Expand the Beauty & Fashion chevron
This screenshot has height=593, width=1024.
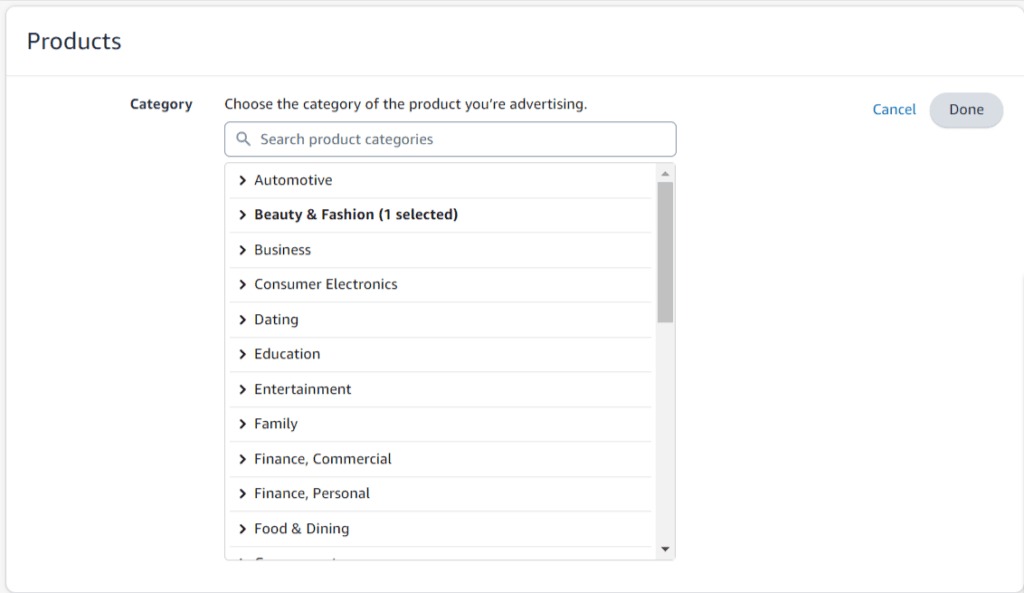click(243, 215)
